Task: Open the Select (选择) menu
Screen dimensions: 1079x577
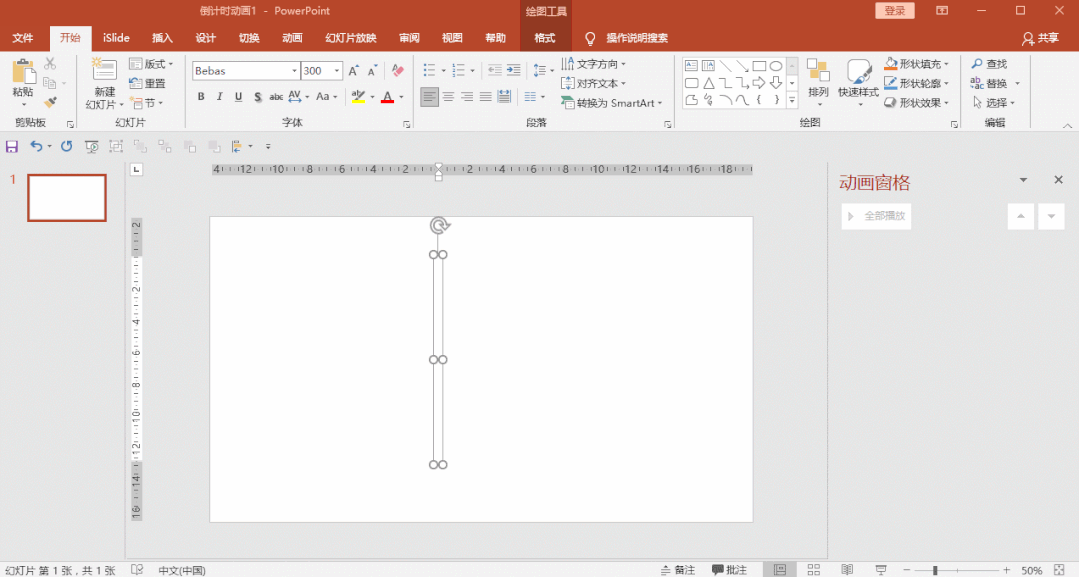Action: click(x=994, y=103)
